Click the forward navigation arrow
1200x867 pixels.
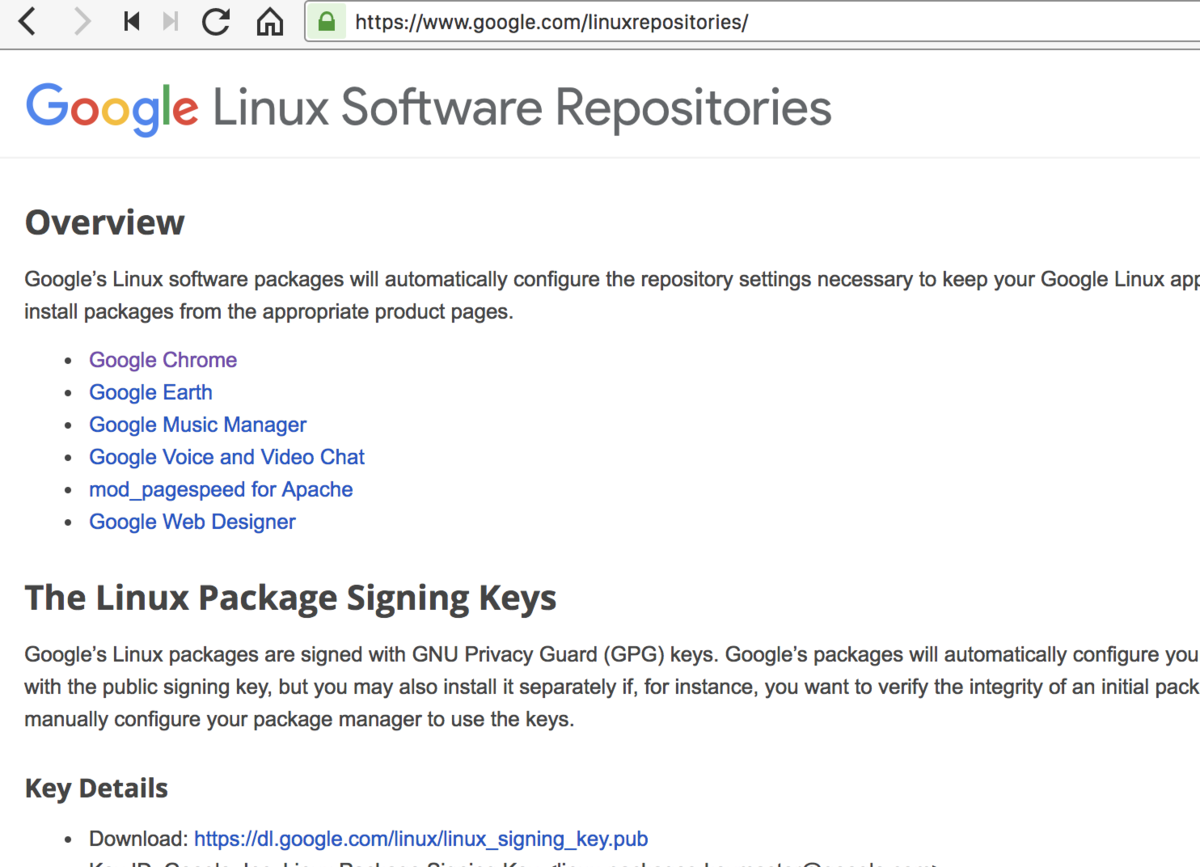82,21
